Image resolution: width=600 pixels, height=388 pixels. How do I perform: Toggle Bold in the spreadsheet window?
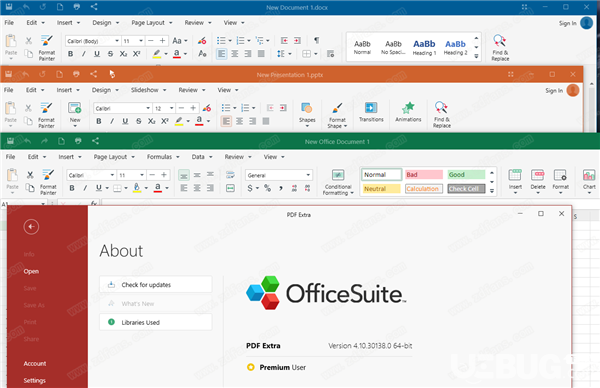72,188
